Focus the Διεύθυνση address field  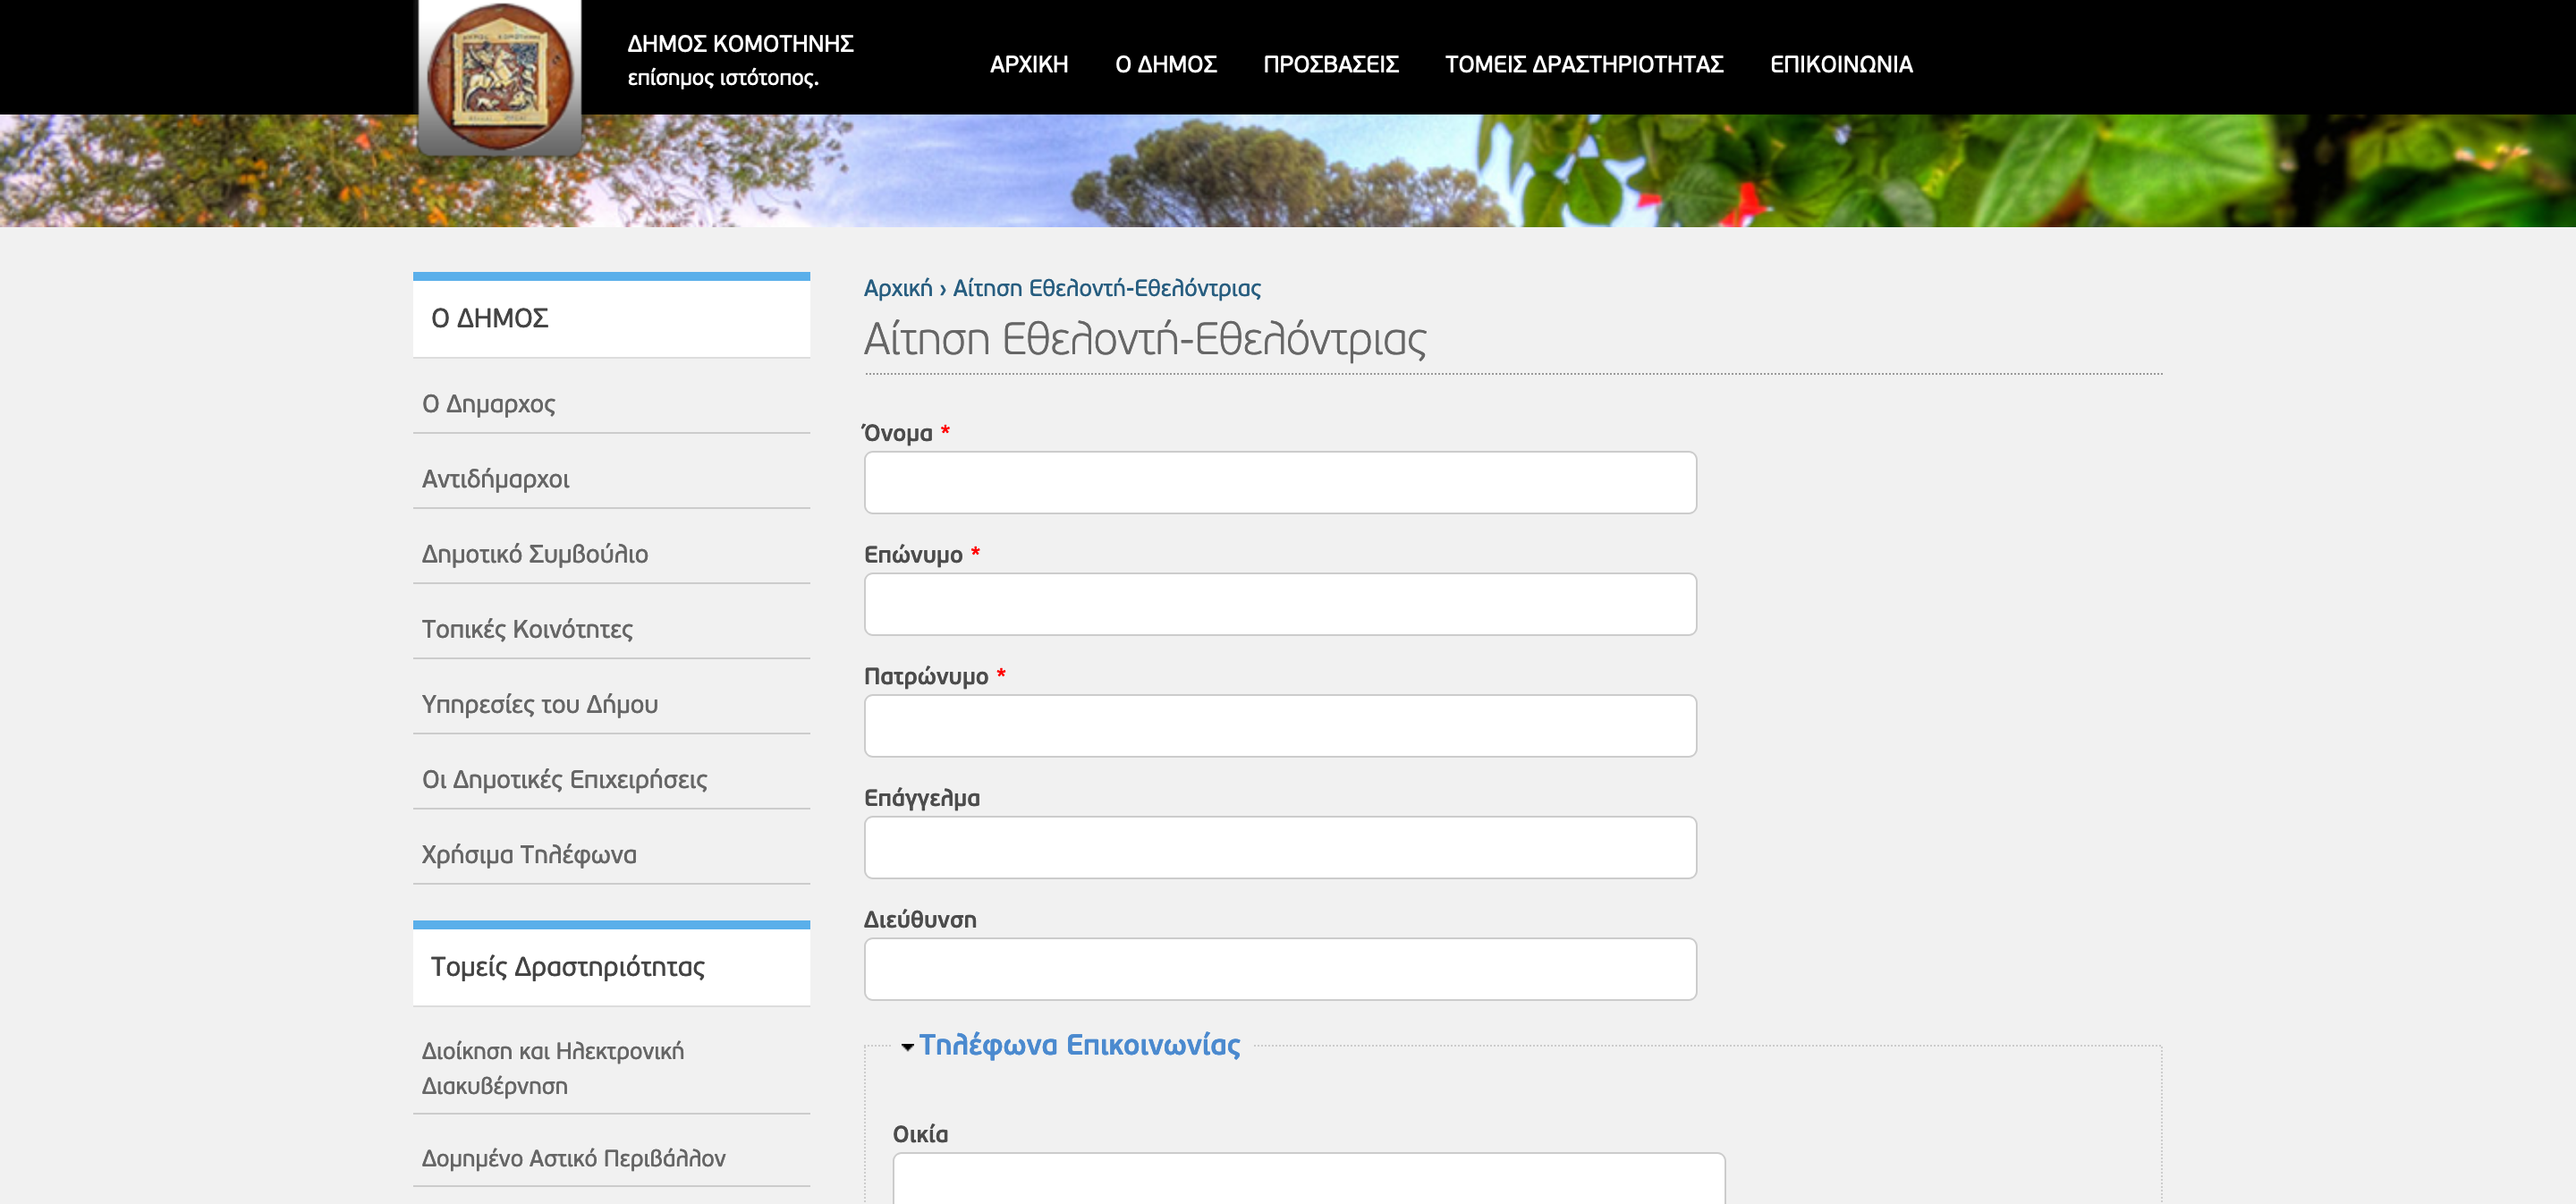point(1279,969)
